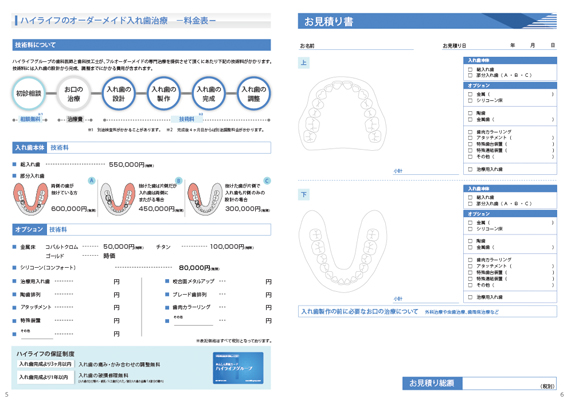Click the 下 jaw label badge
This screenshot has width=565, height=400.
click(x=304, y=195)
